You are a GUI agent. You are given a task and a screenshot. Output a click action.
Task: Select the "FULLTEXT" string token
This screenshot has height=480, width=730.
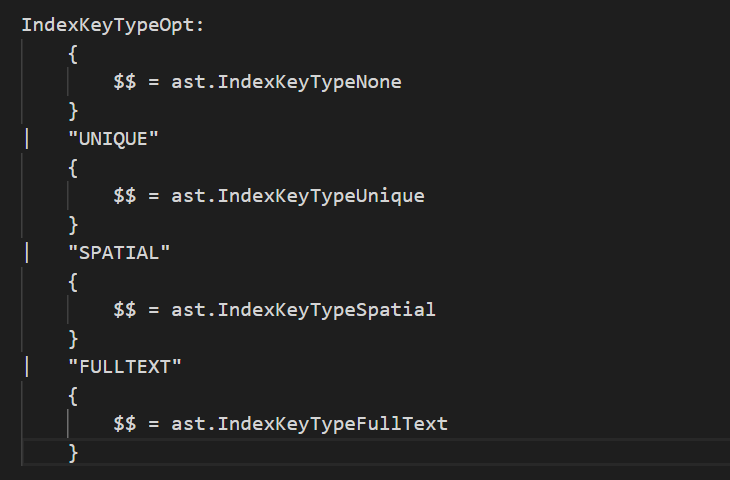(x=124, y=367)
